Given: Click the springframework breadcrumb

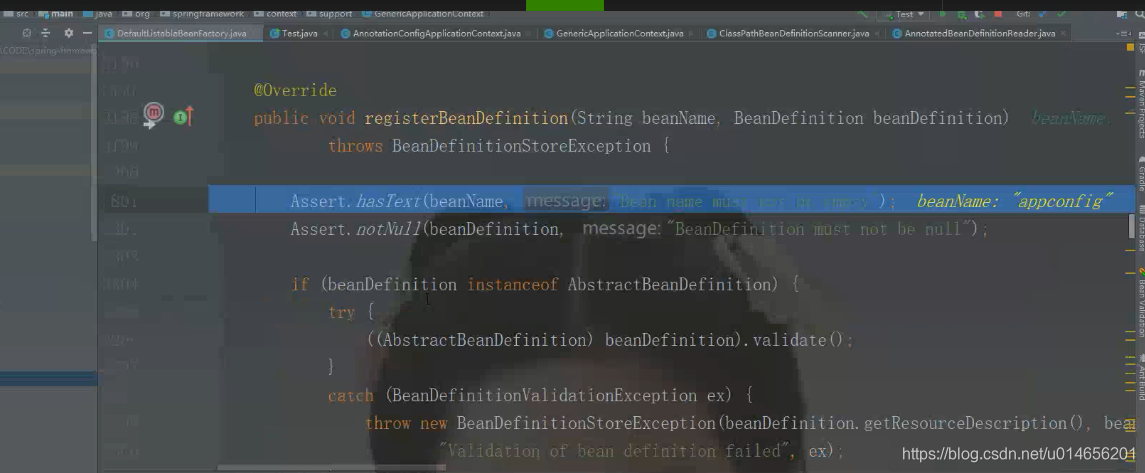Looking at the screenshot, I should (x=202, y=14).
